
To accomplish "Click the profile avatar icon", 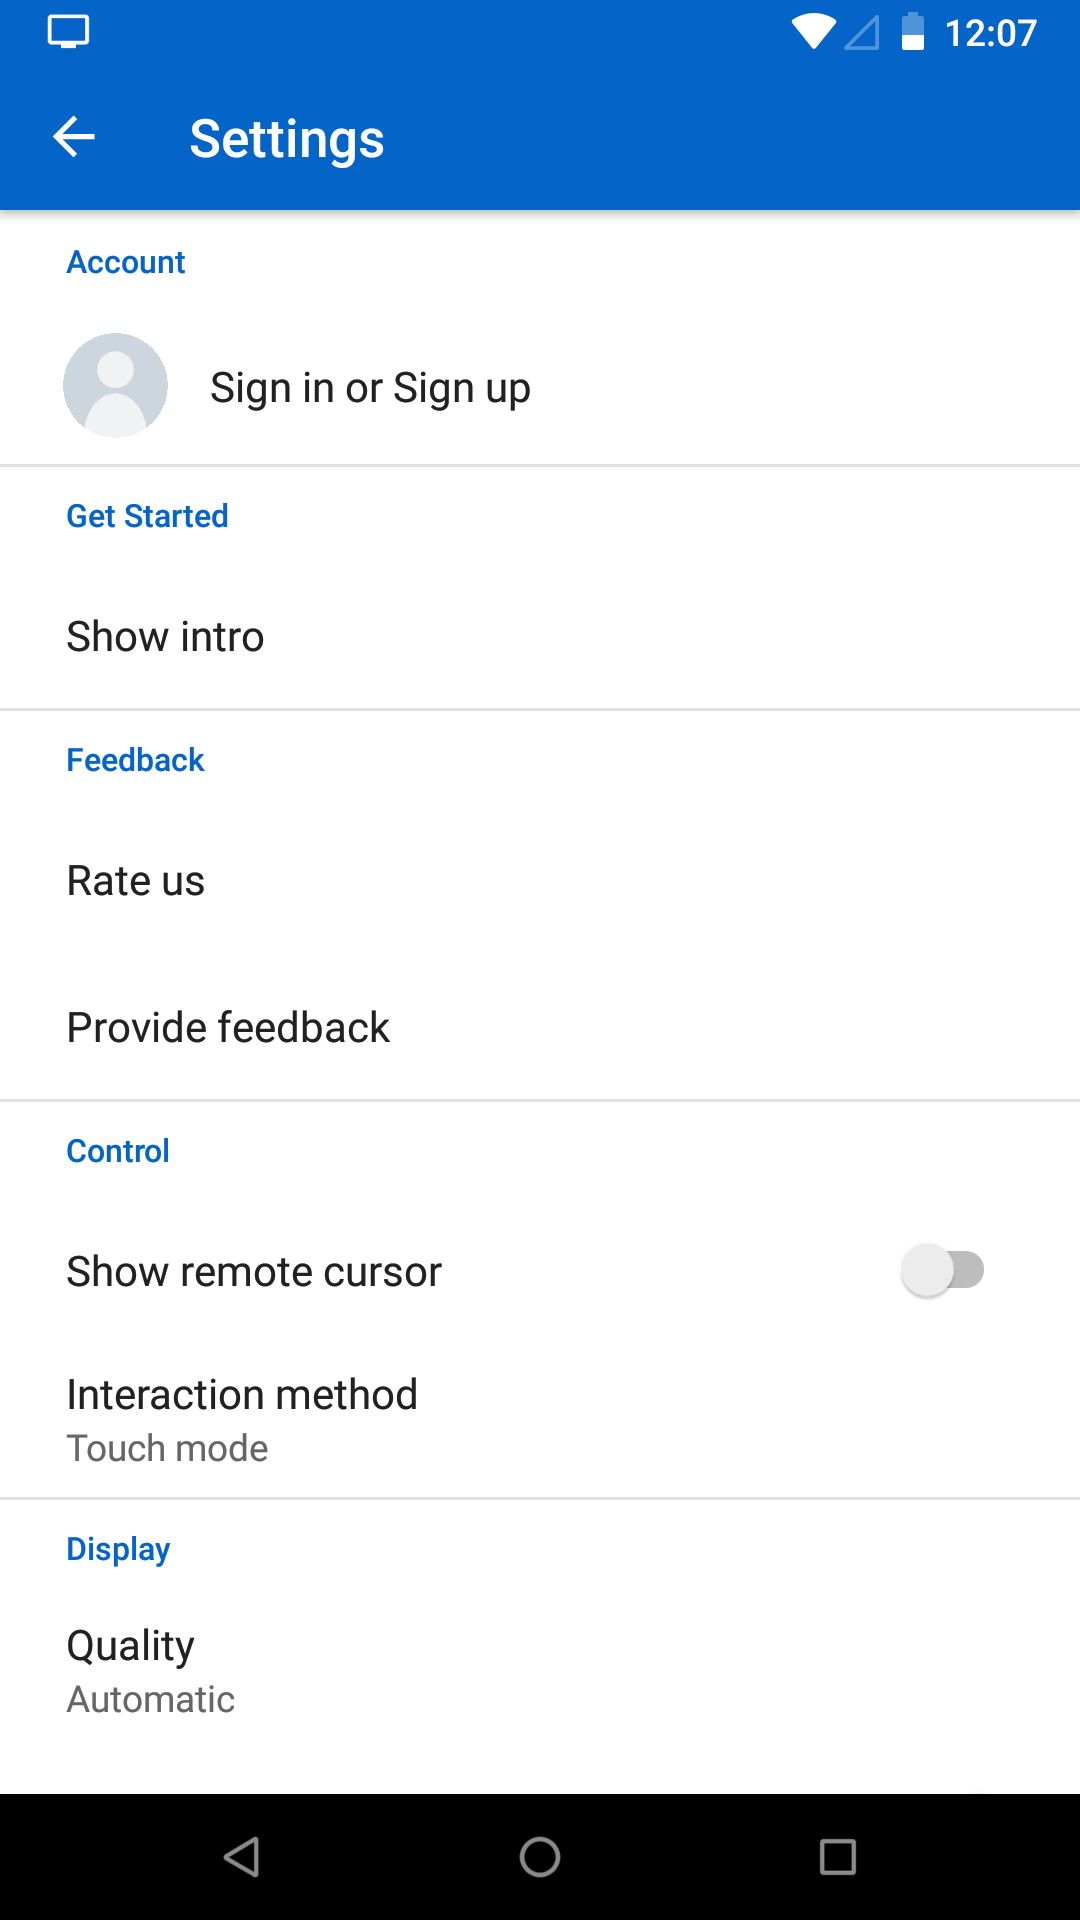I will [114, 385].
